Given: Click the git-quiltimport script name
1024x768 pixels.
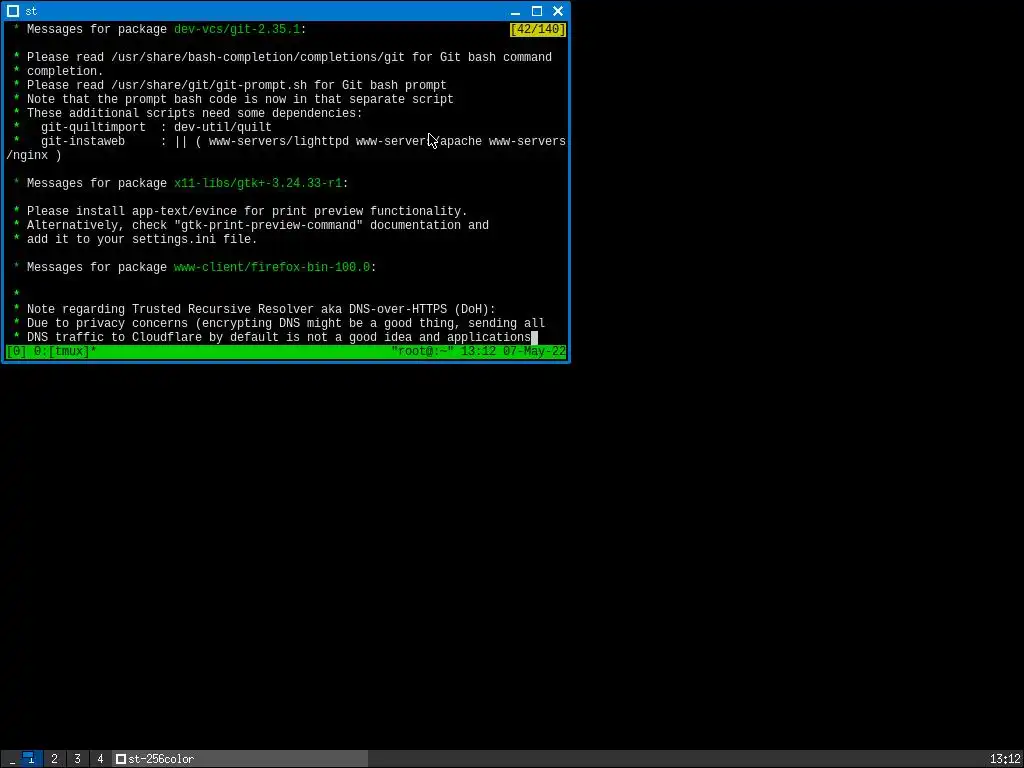Looking at the screenshot, I should [93, 127].
